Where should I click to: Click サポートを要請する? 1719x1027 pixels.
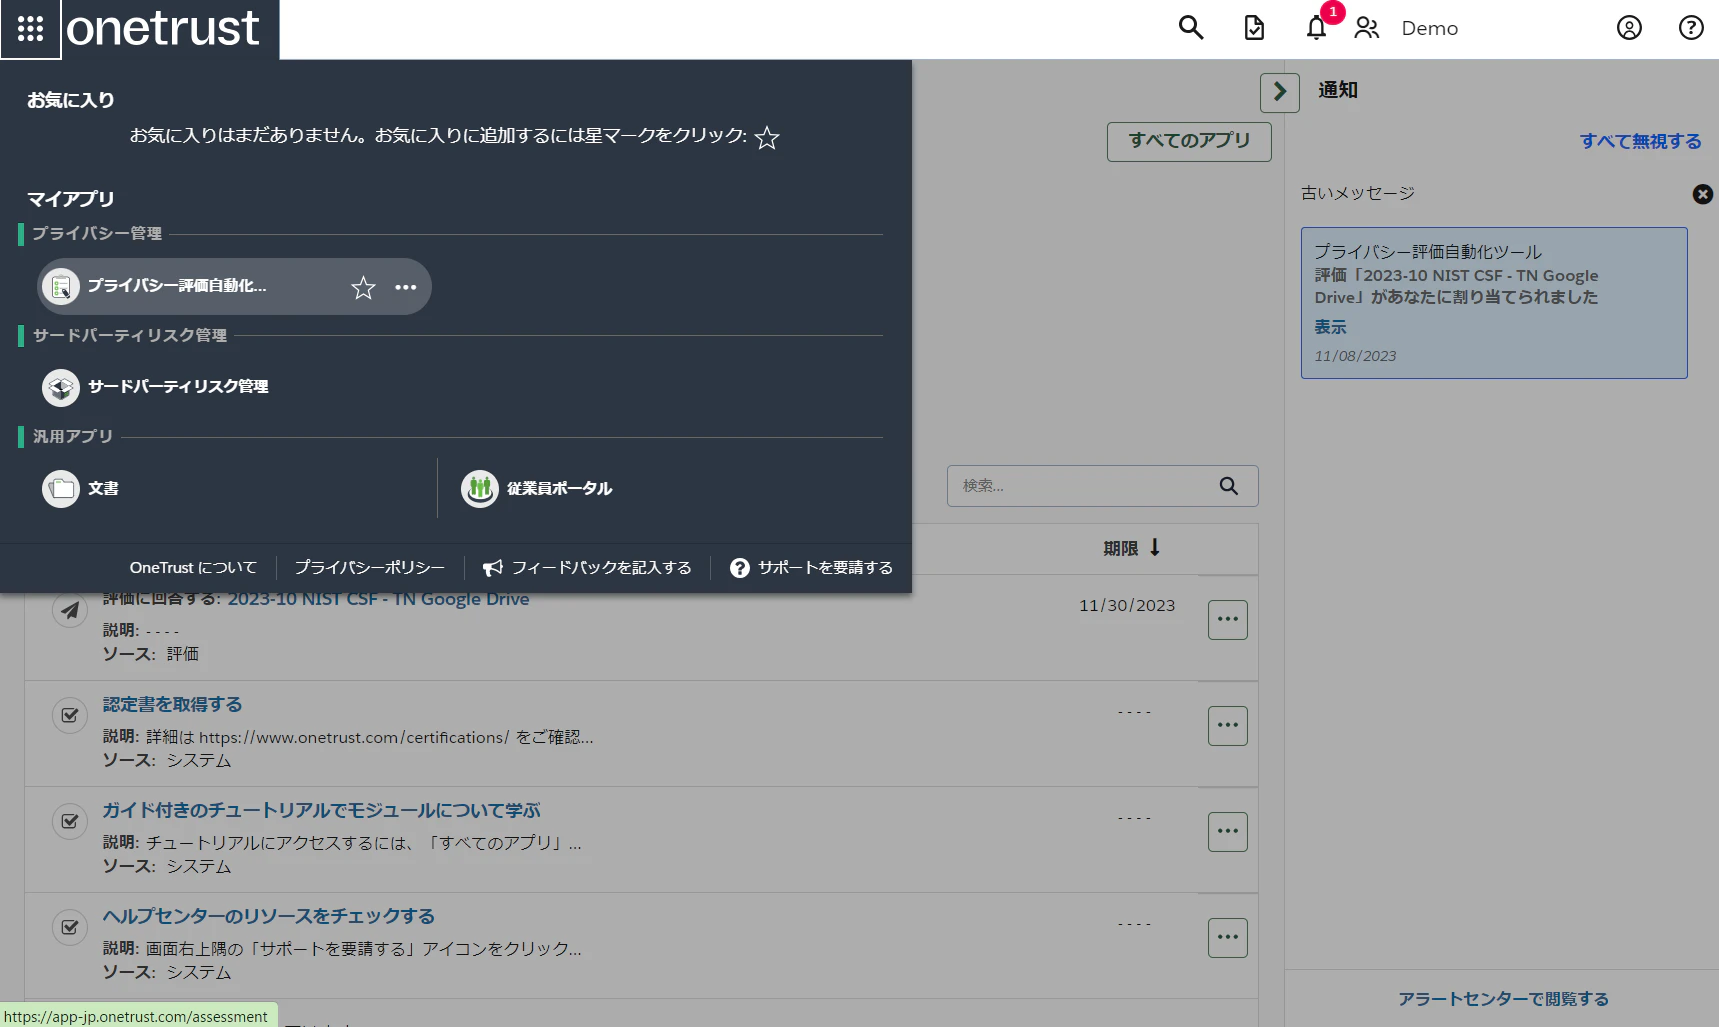[811, 568]
